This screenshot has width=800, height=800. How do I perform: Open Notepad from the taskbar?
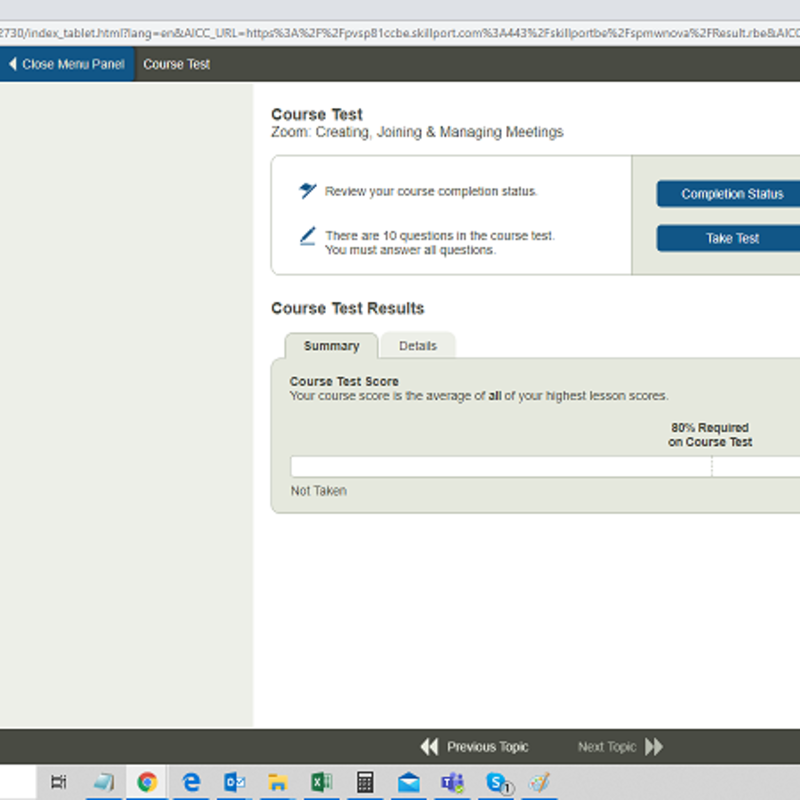pyautogui.click(x=104, y=782)
